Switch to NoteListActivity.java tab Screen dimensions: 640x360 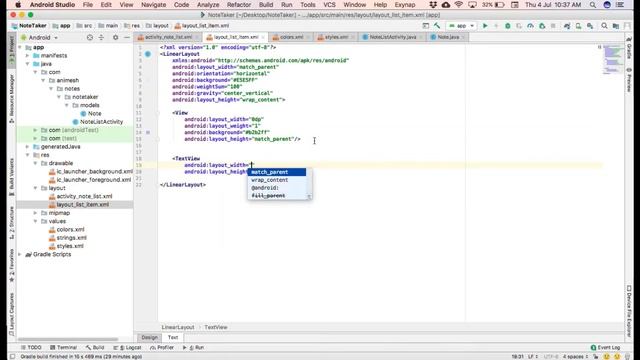[393, 37]
